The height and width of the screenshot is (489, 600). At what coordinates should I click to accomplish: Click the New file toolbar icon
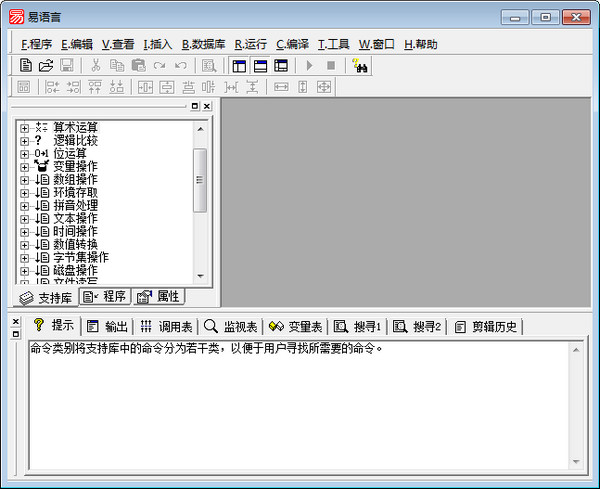pos(26,65)
